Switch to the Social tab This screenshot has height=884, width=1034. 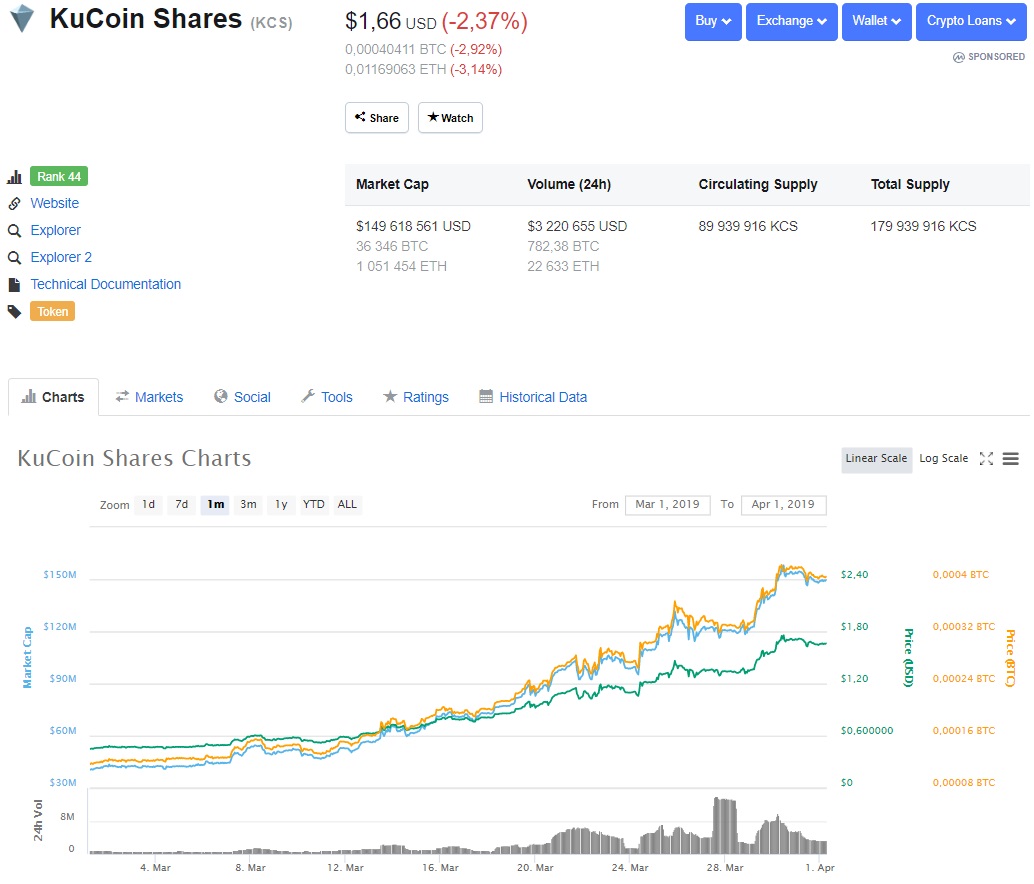(243, 397)
